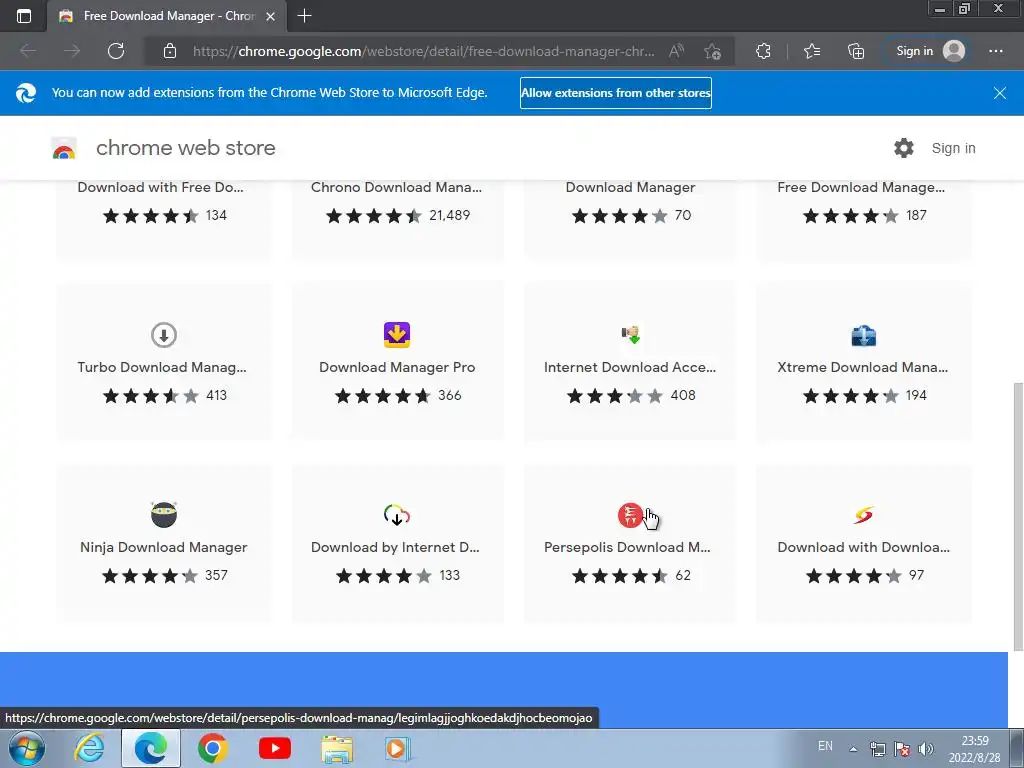This screenshot has height=768, width=1024.
Task: Refresh the current page
Action: pyautogui.click(x=116, y=51)
